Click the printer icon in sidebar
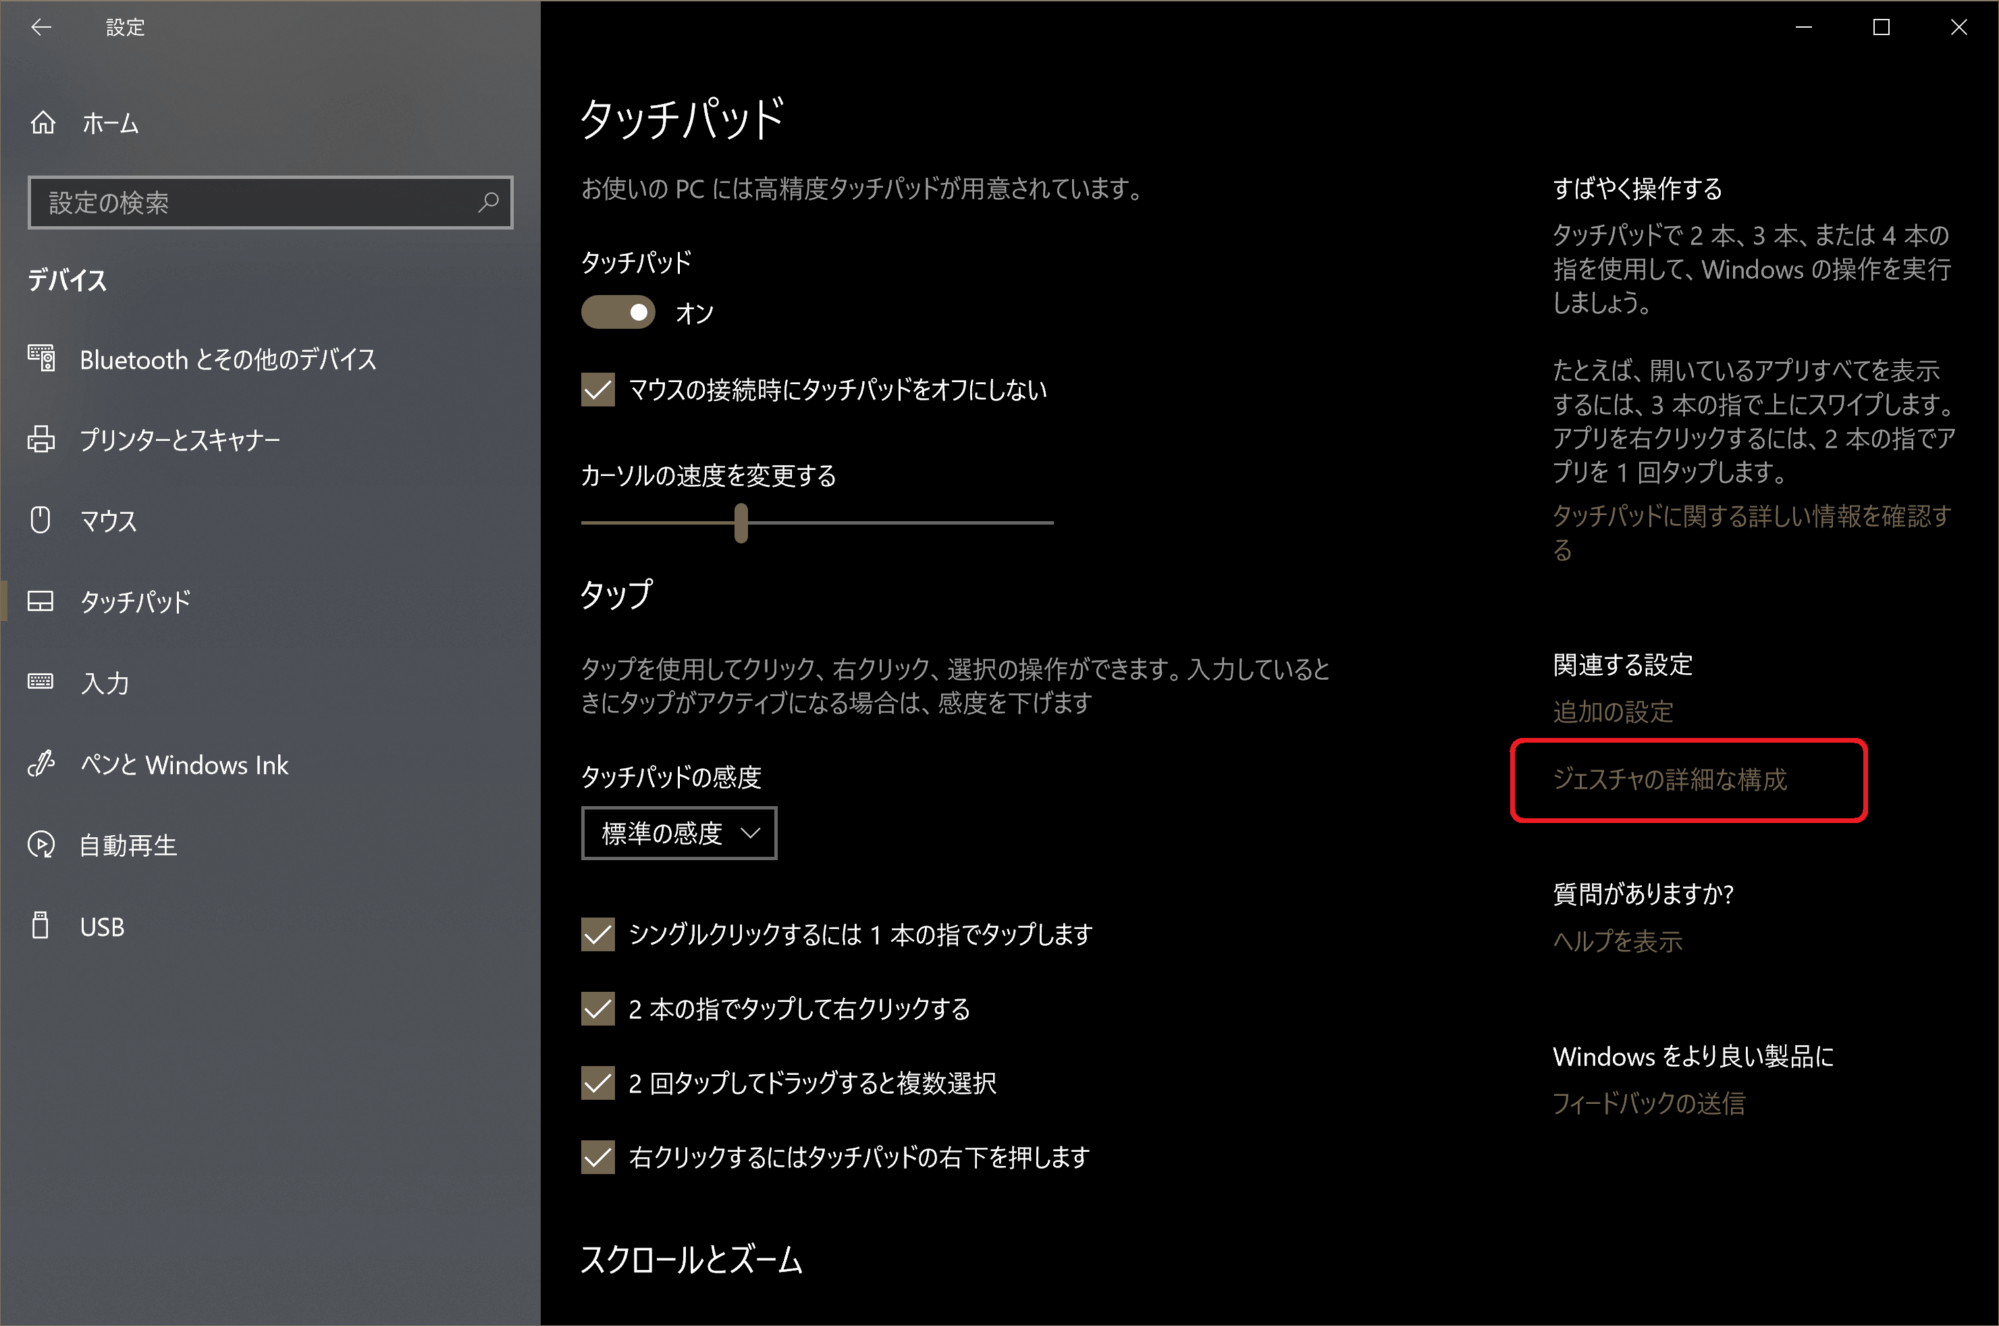Image resolution: width=1999 pixels, height=1326 pixels. 41,439
